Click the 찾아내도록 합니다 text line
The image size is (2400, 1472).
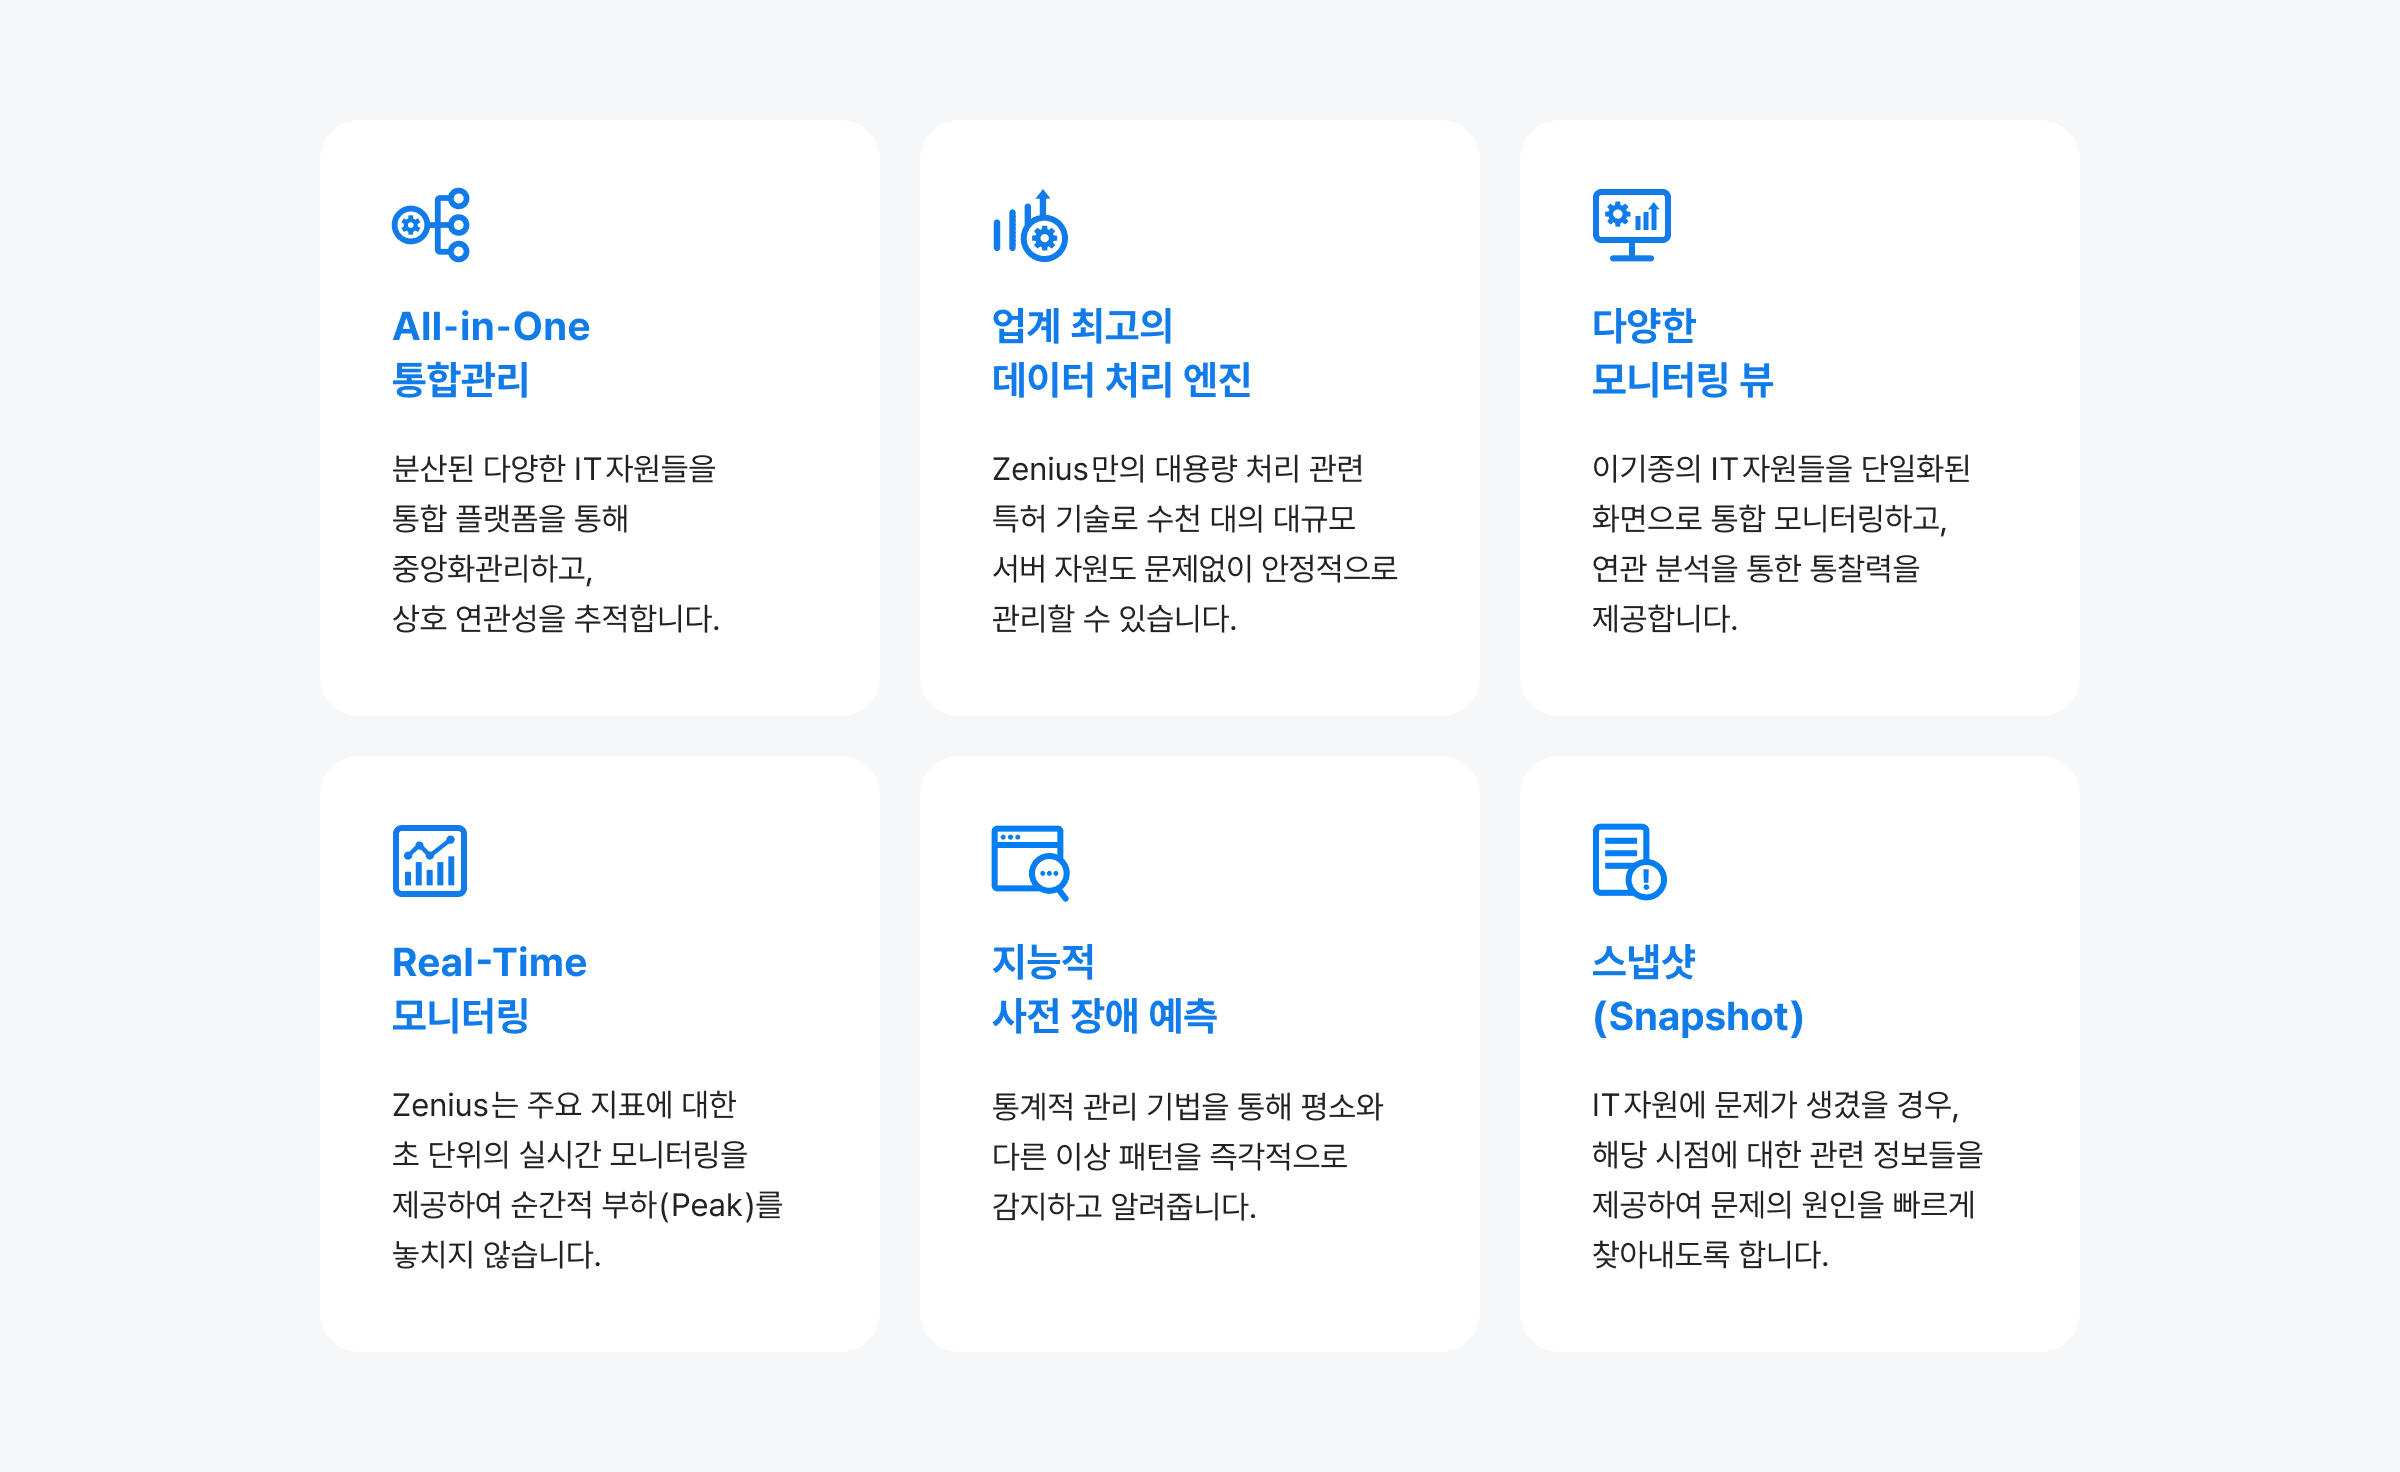1710,1254
